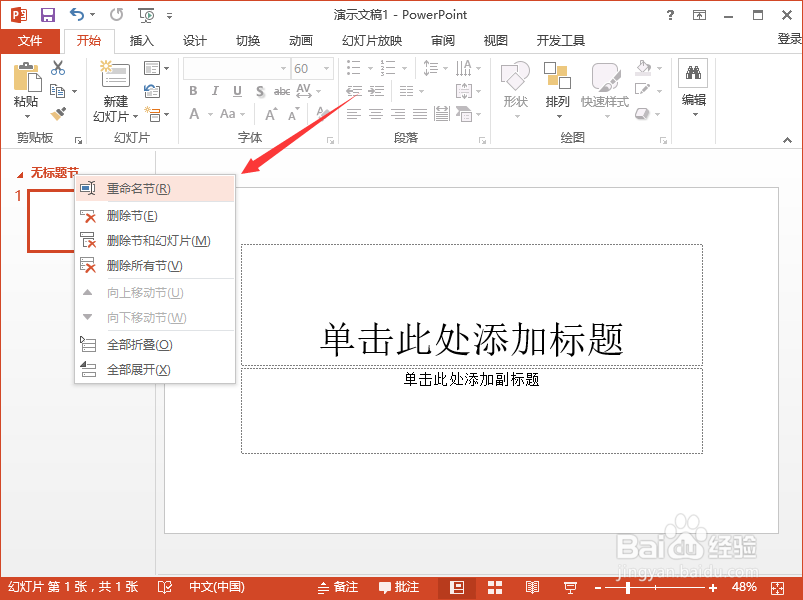Switch to the 插入 (Insert) ribbon tab
Image resolution: width=803 pixels, height=600 pixels.
coord(141,41)
